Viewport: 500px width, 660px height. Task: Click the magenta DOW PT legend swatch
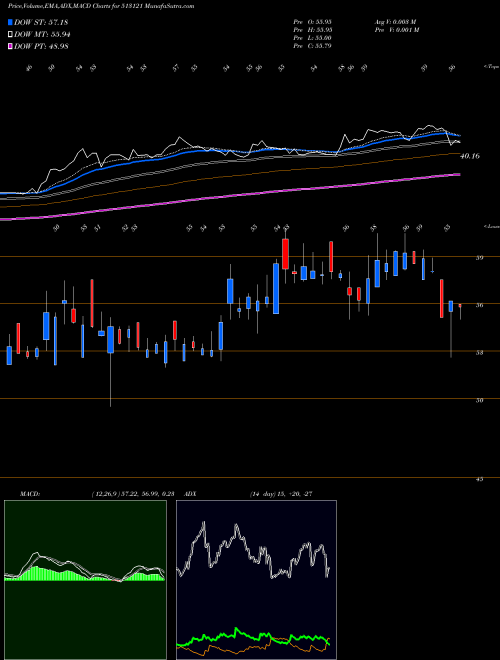[x=11, y=46]
